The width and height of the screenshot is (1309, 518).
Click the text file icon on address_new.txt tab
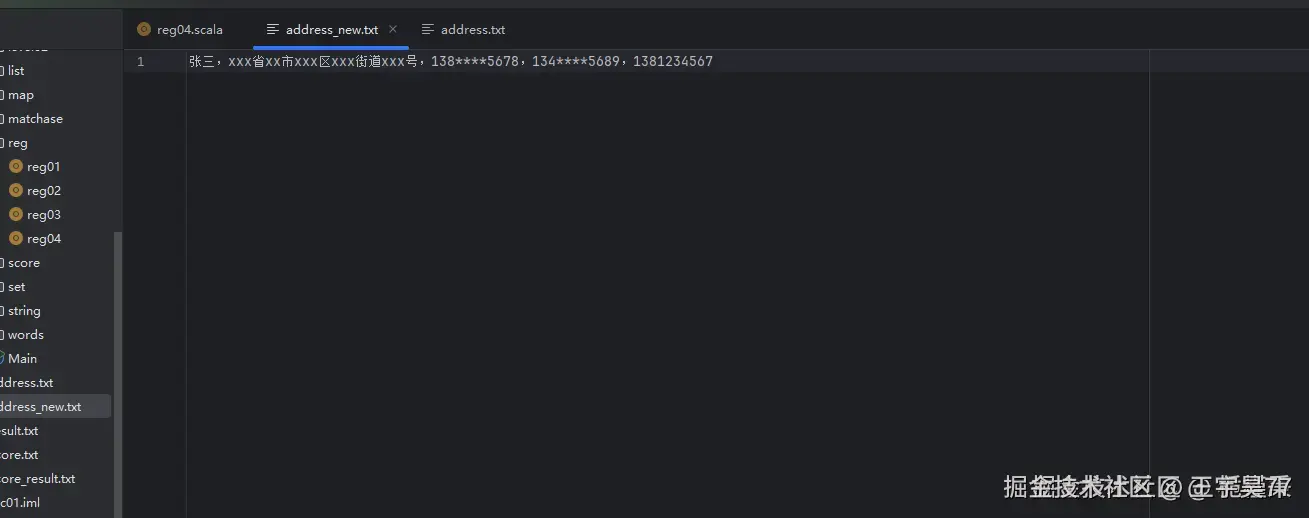point(273,30)
